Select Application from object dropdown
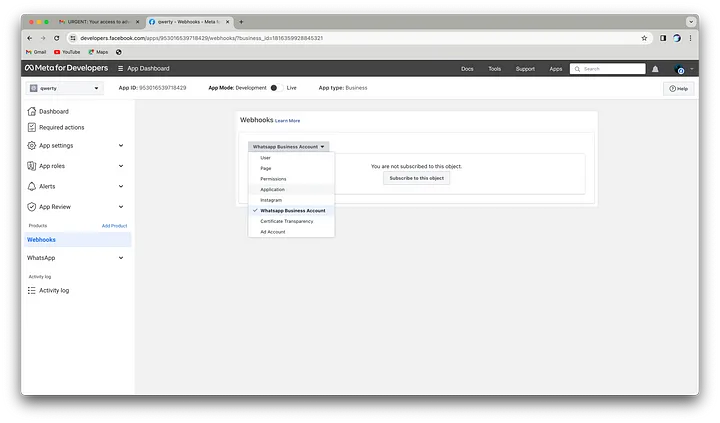The image size is (720, 423). [291, 189]
